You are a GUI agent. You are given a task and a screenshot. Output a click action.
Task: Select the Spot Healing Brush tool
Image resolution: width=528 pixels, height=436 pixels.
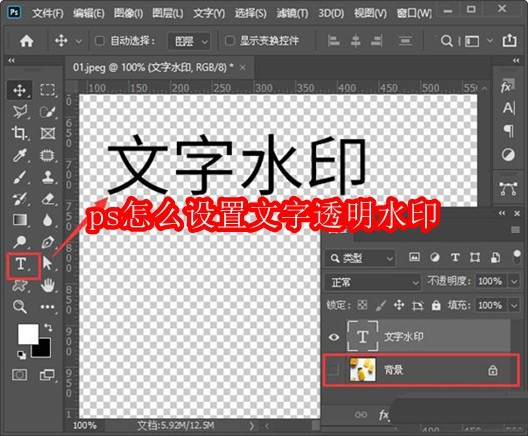click(x=47, y=155)
